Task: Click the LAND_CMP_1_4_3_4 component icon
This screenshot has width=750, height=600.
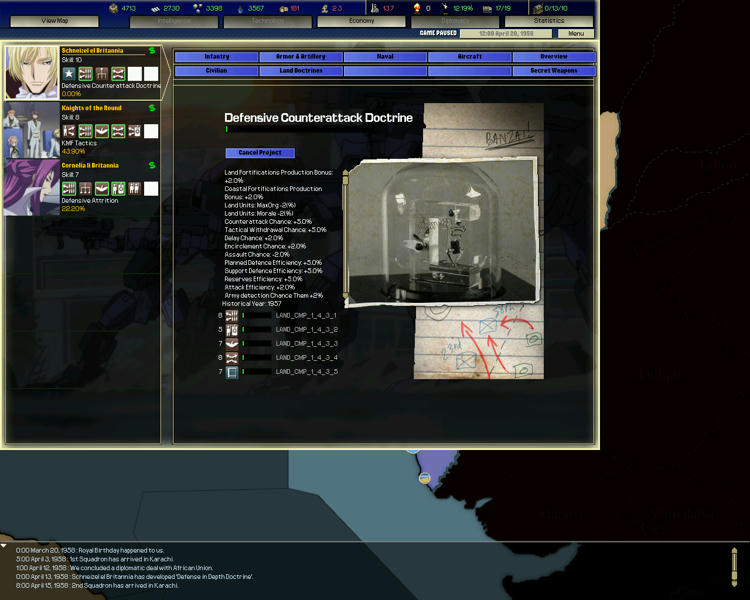Action: click(x=232, y=358)
